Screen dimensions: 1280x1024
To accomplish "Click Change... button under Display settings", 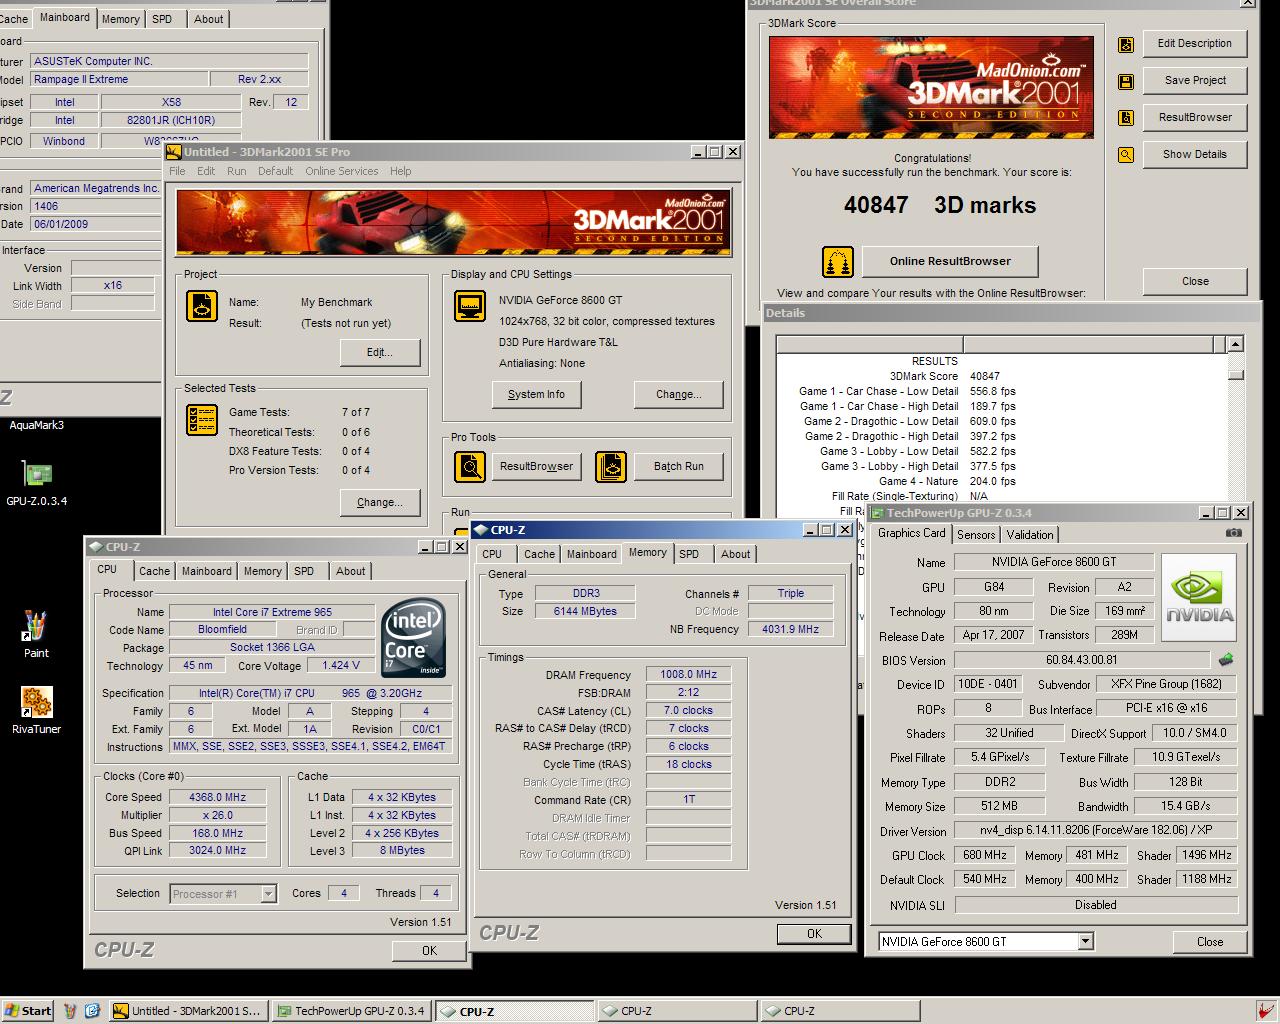I will [678, 395].
